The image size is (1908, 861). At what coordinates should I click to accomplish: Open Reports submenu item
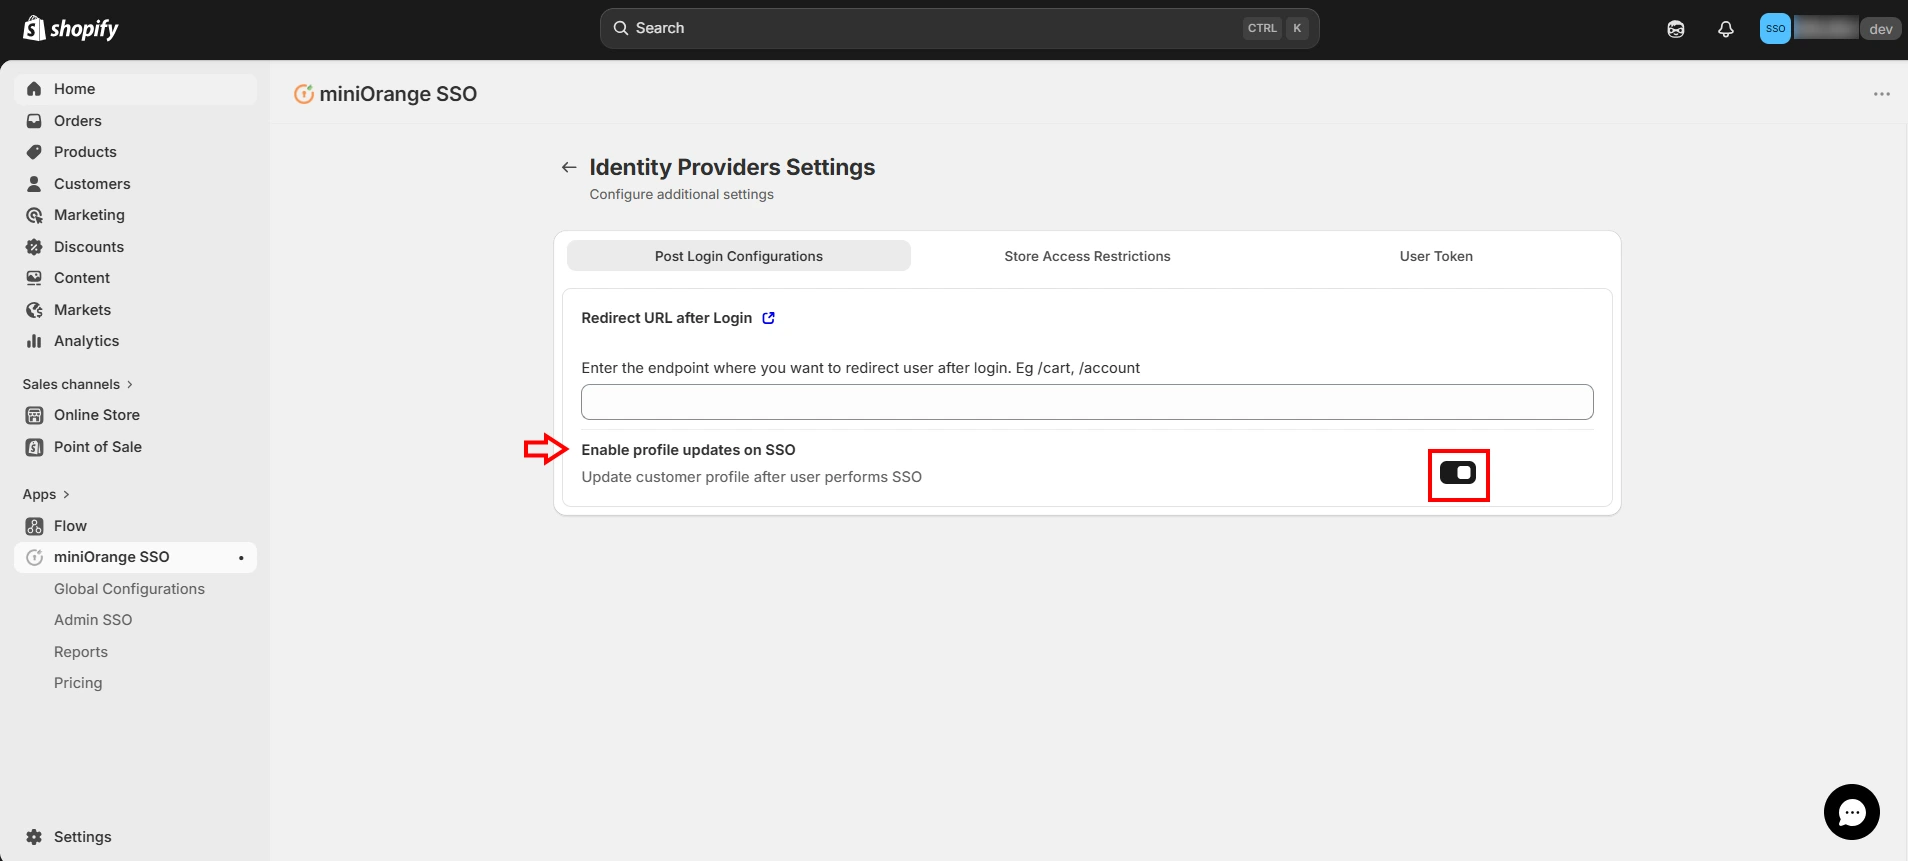(x=81, y=652)
